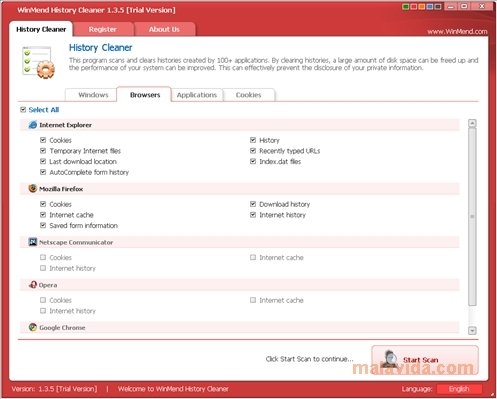Image resolution: width=497 pixels, height=399 pixels.
Task: Click the Internet Explorer section header text
Action: coord(65,125)
